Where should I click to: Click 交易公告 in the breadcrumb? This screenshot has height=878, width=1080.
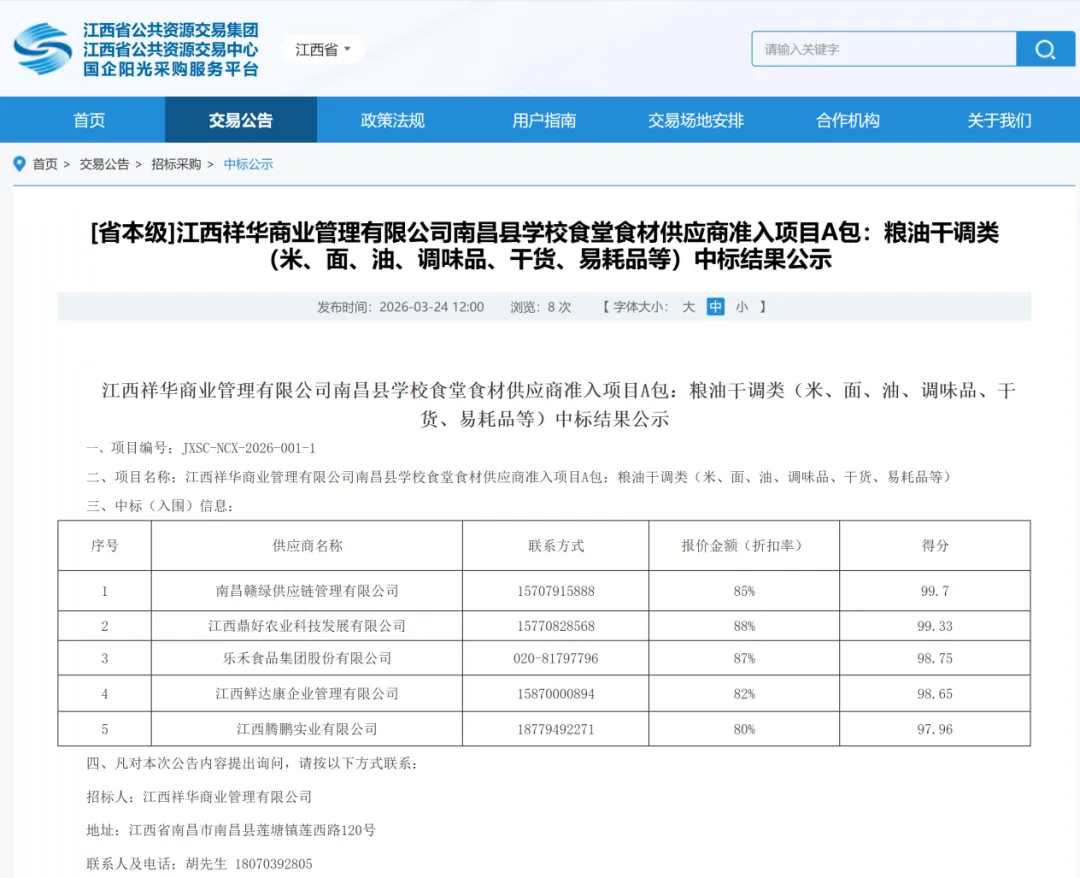click(x=104, y=164)
